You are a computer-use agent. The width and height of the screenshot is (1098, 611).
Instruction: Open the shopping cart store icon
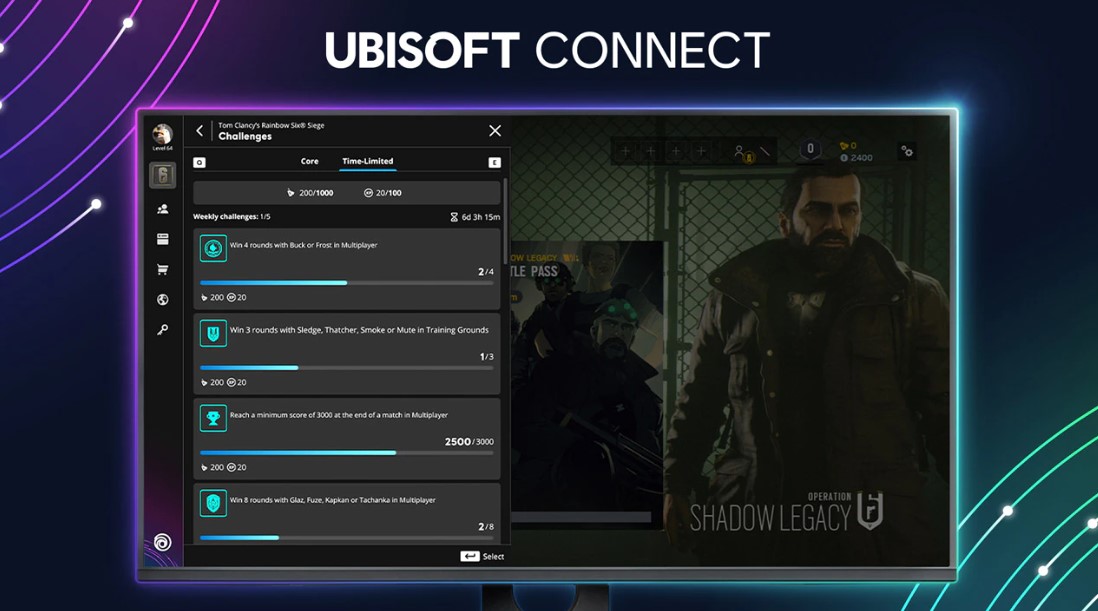[162, 269]
